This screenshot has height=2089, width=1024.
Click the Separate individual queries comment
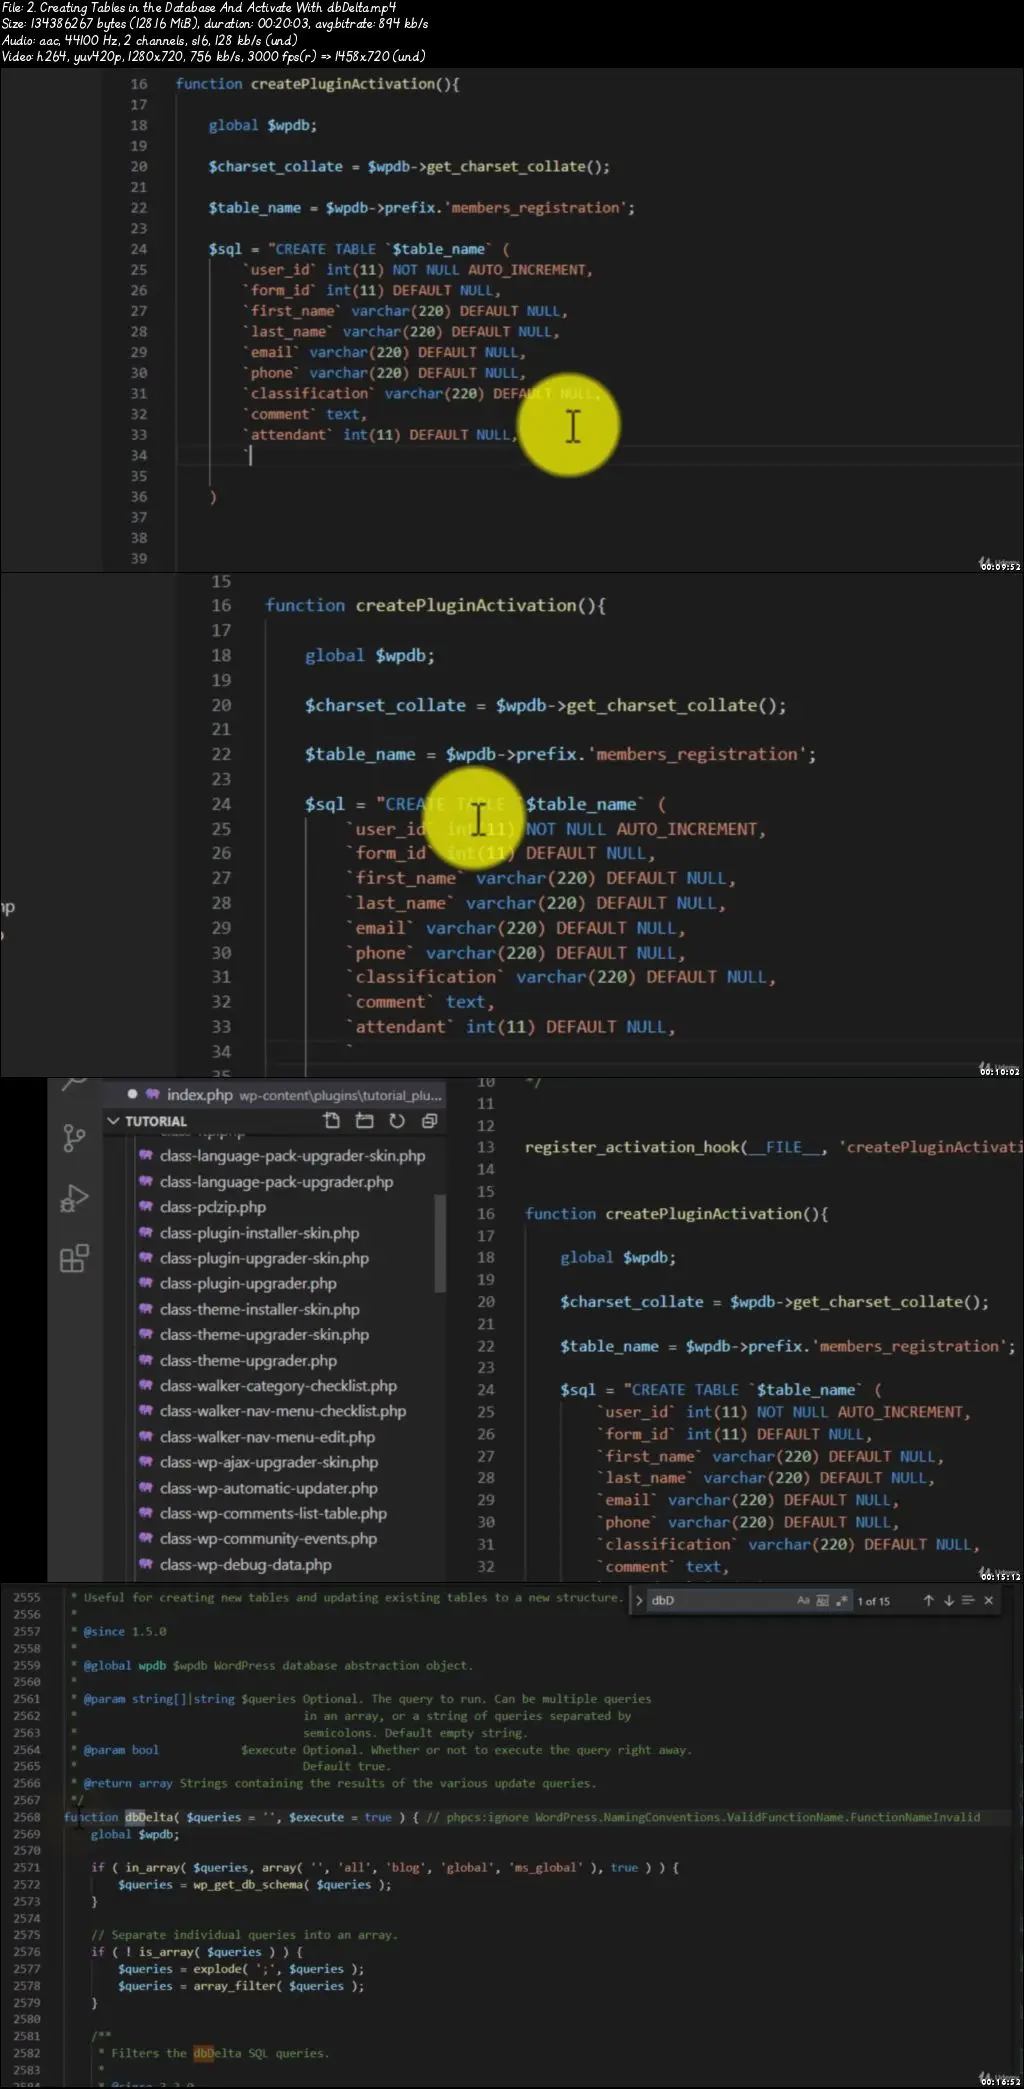click(244, 1935)
